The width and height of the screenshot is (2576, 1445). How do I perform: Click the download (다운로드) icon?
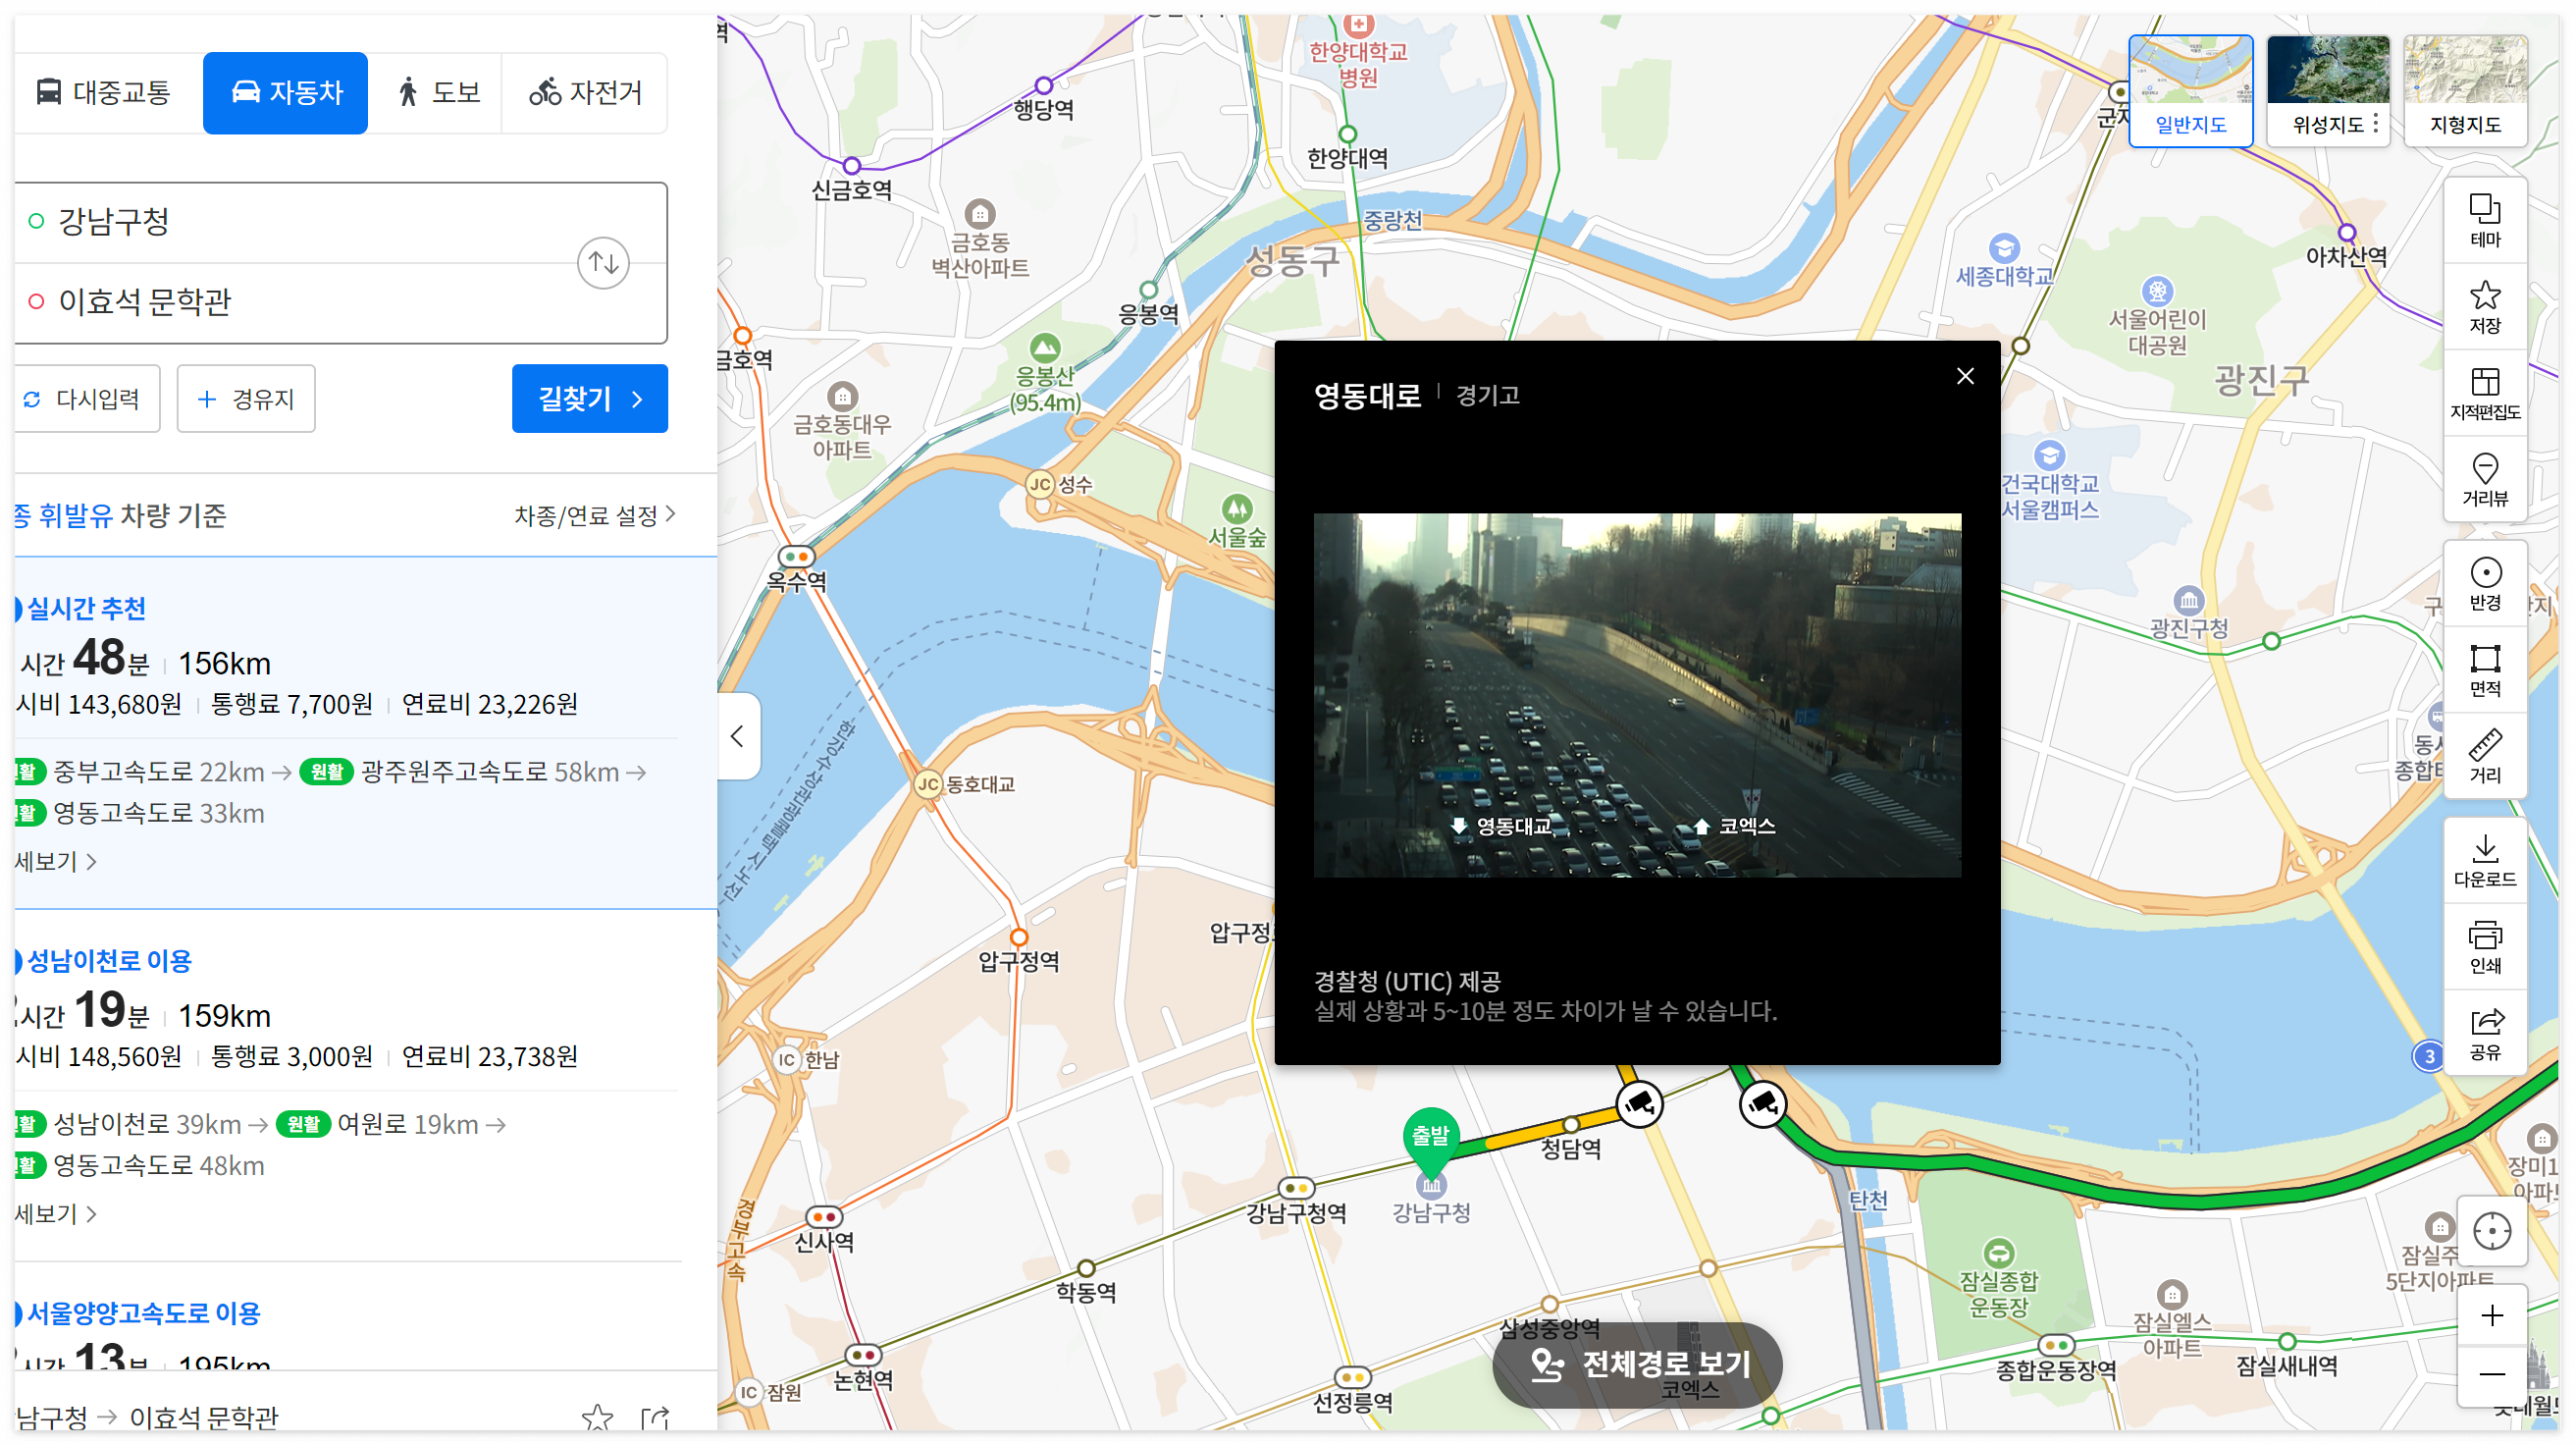tap(2487, 858)
